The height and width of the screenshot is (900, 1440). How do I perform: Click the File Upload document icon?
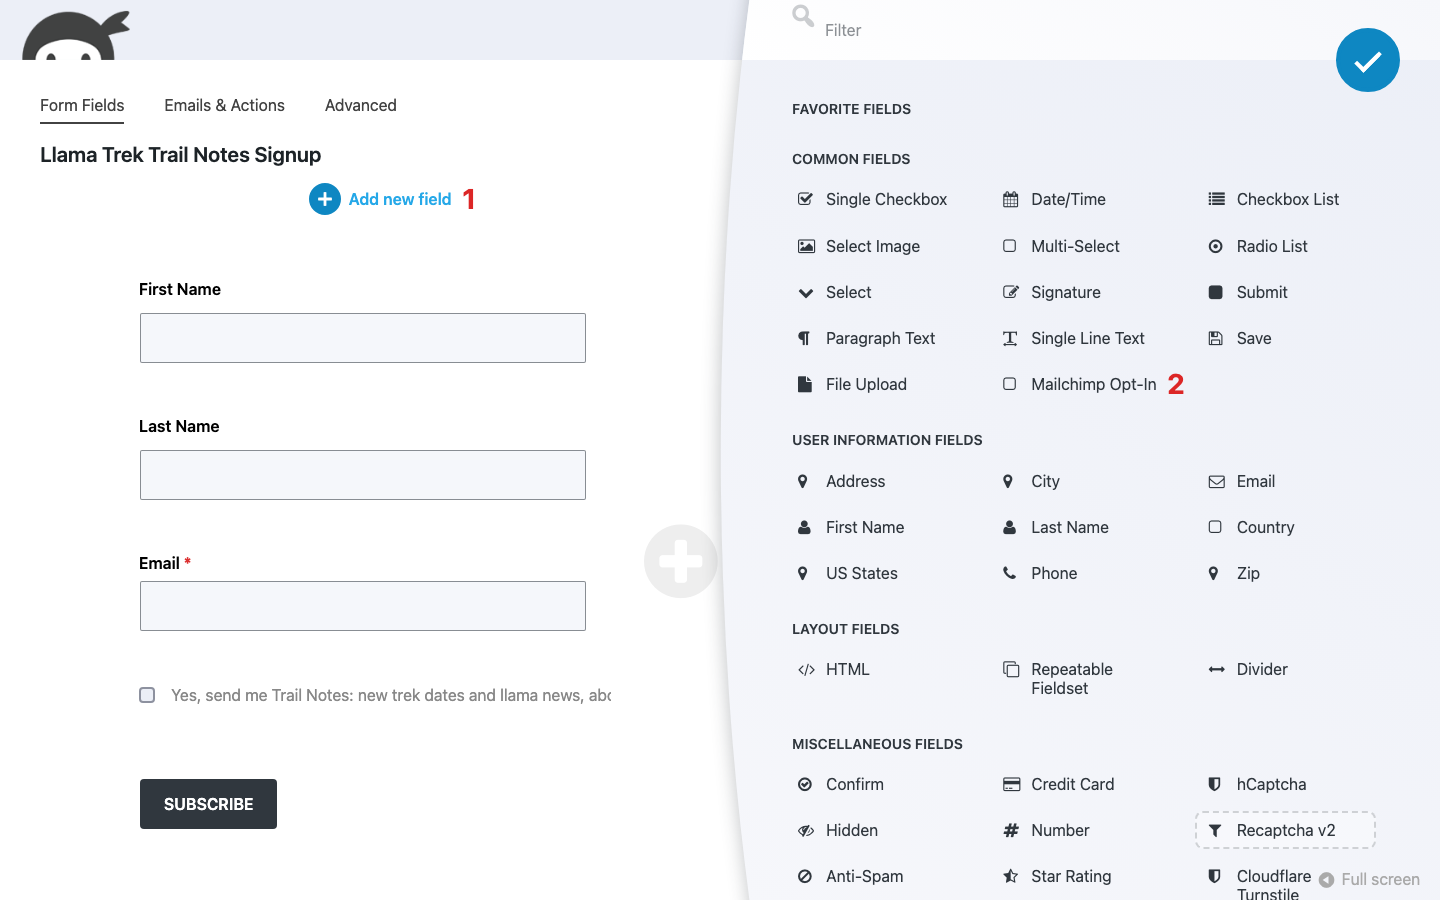click(805, 384)
